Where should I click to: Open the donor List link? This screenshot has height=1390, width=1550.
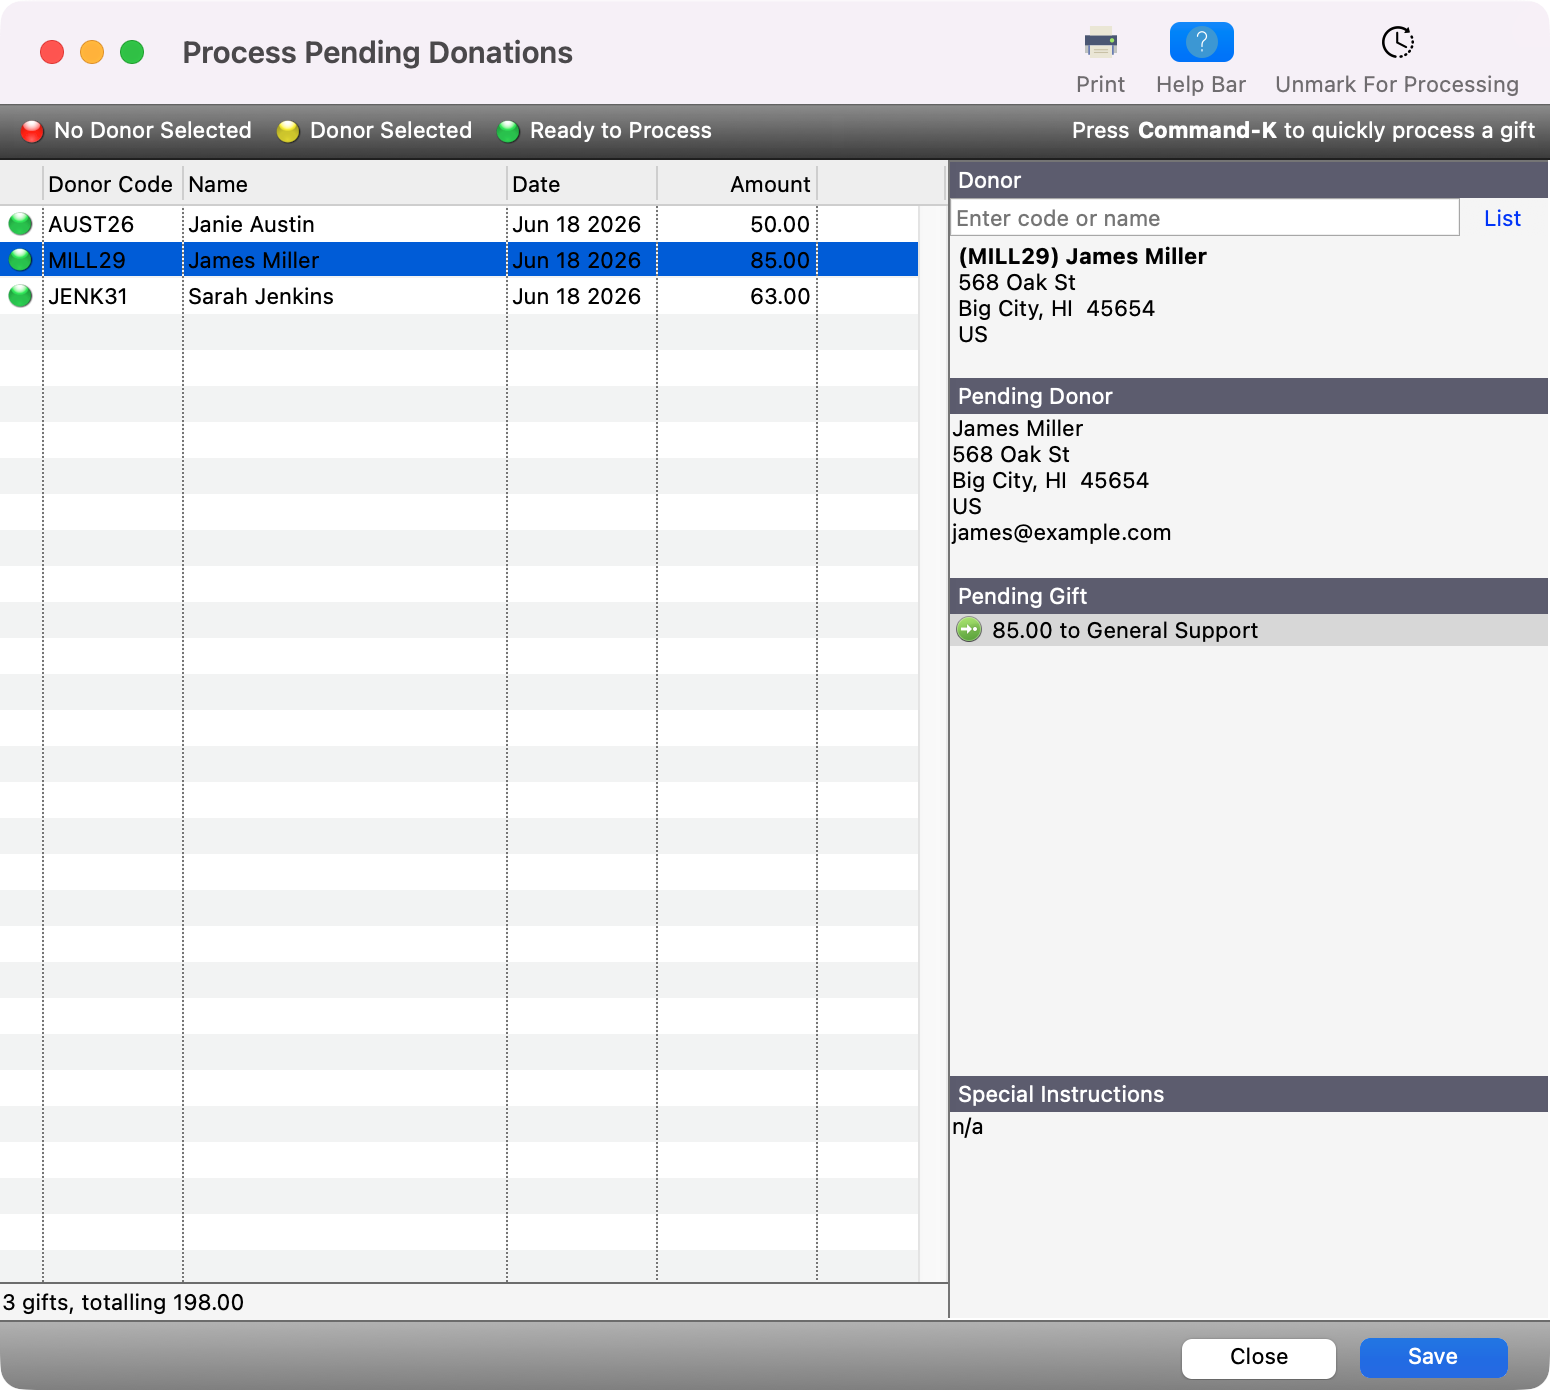pos(1502,218)
